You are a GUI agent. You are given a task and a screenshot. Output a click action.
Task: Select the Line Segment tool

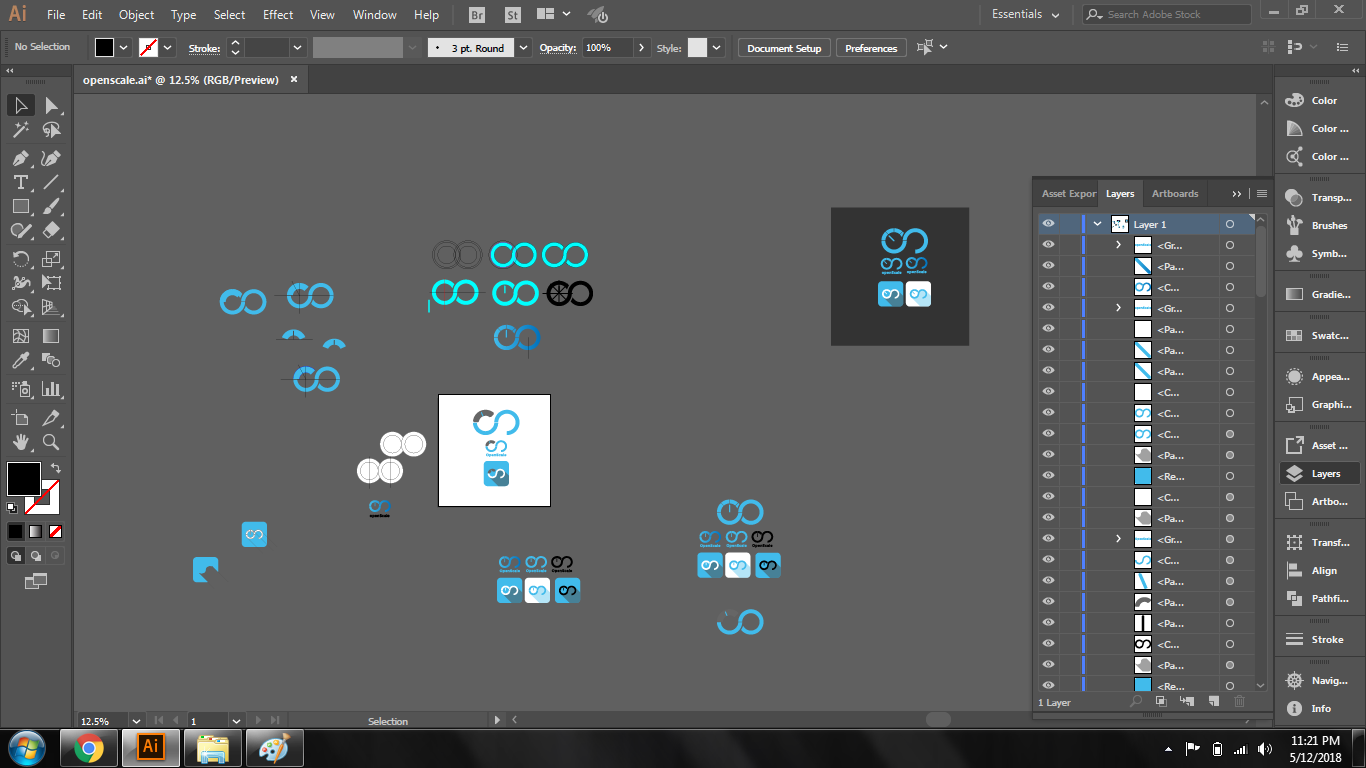pos(51,182)
